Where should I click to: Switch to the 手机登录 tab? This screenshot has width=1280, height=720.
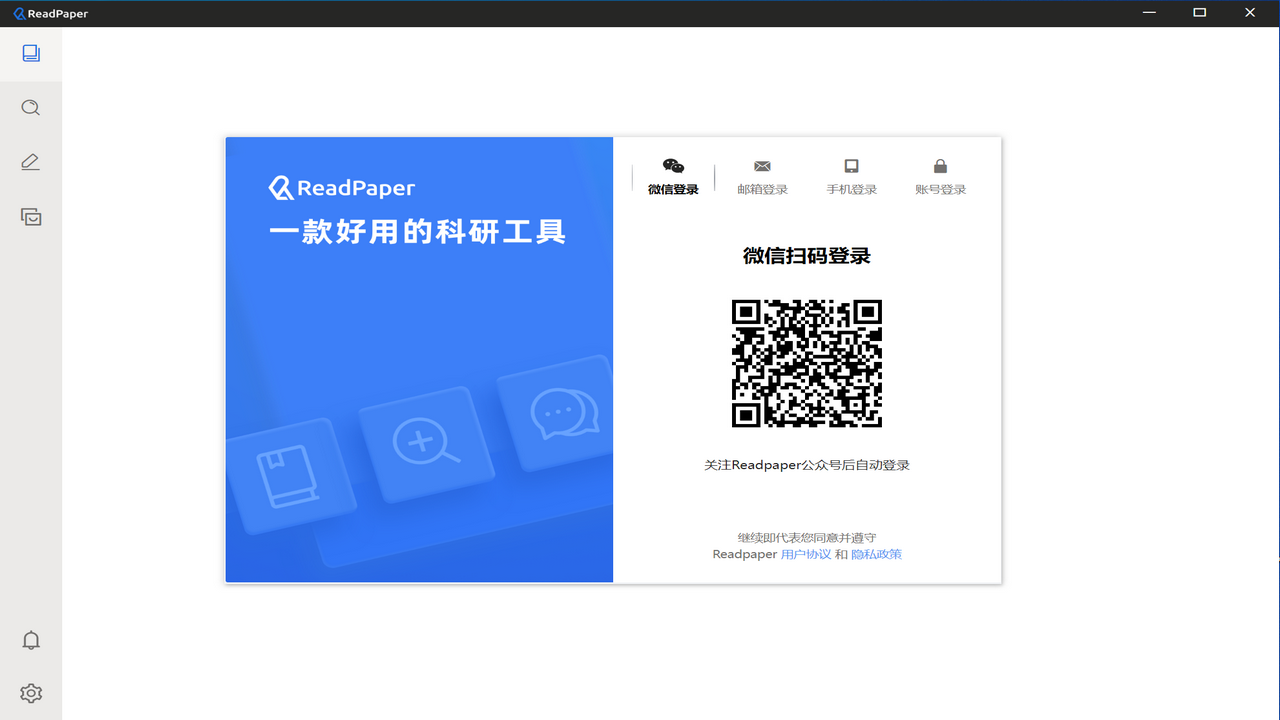click(851, 190)
